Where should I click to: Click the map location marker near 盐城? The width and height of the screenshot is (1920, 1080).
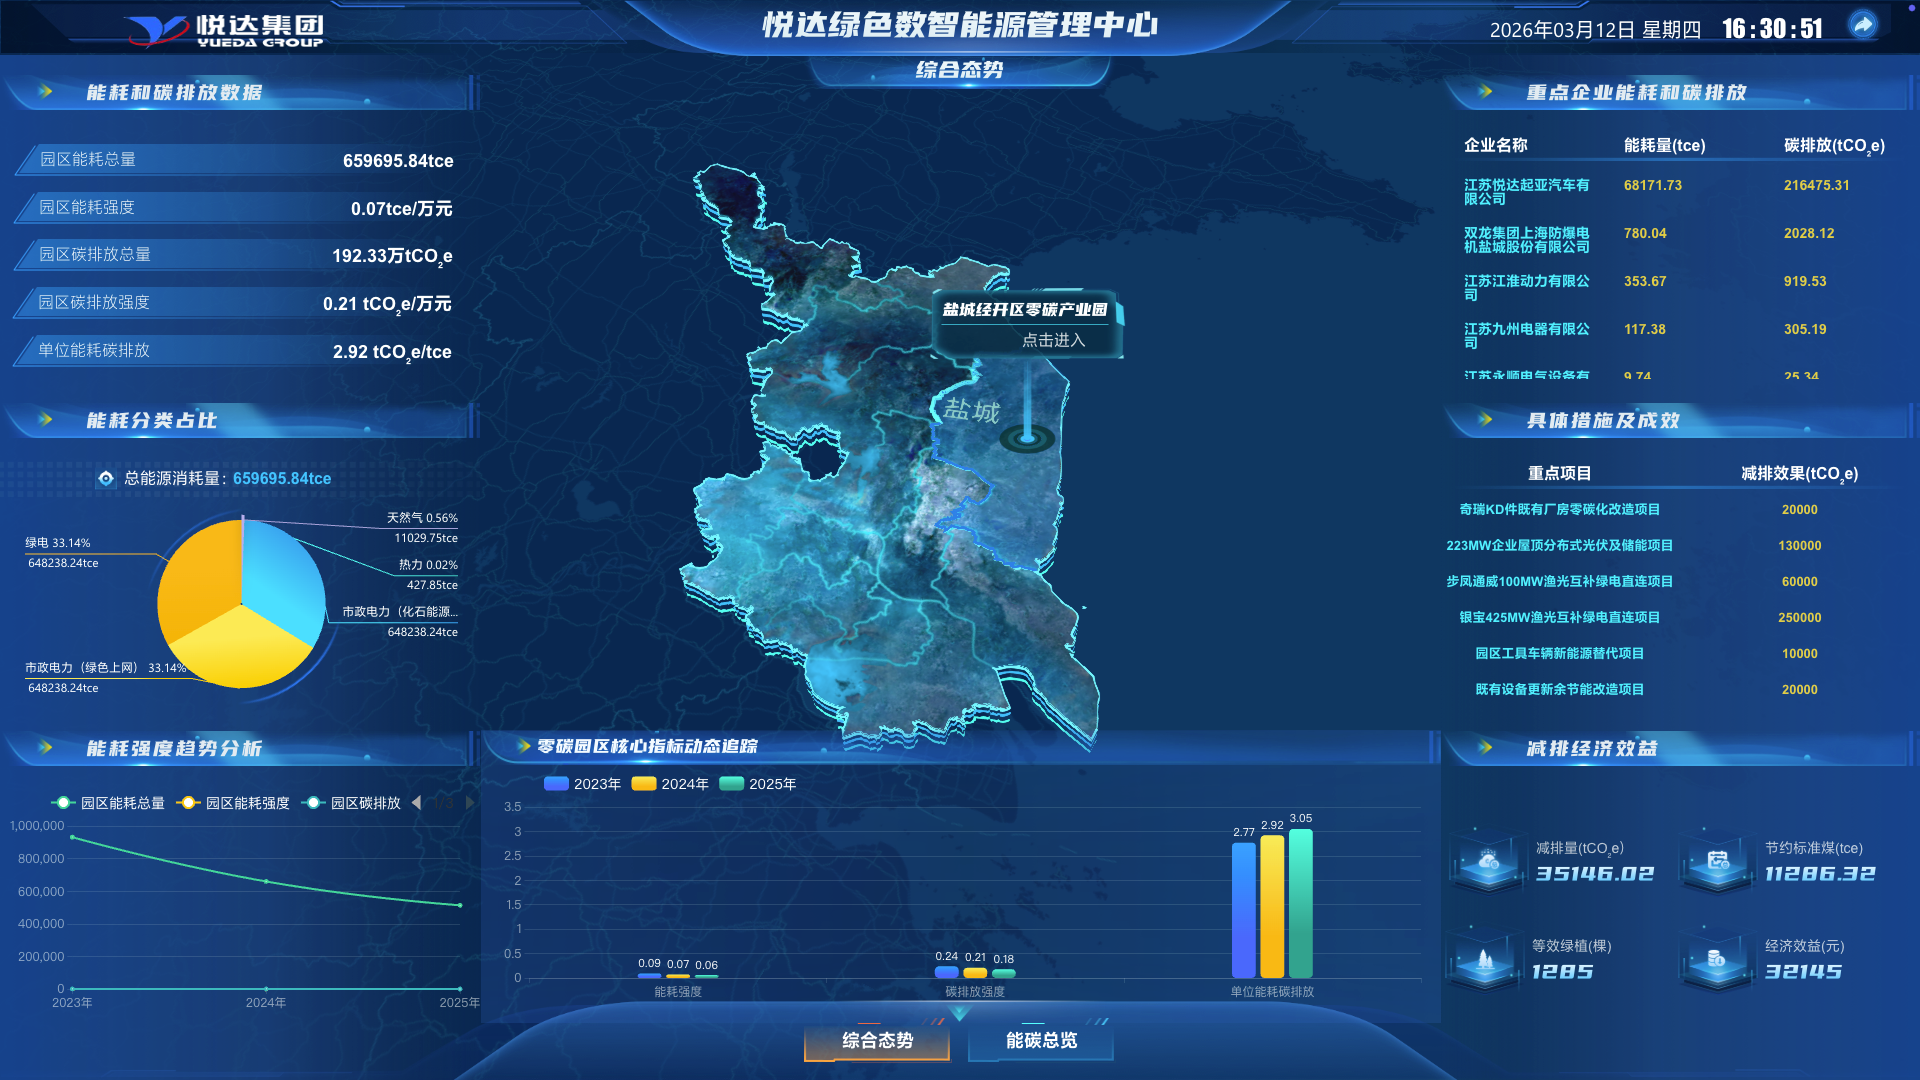[x=1027, y=437]
